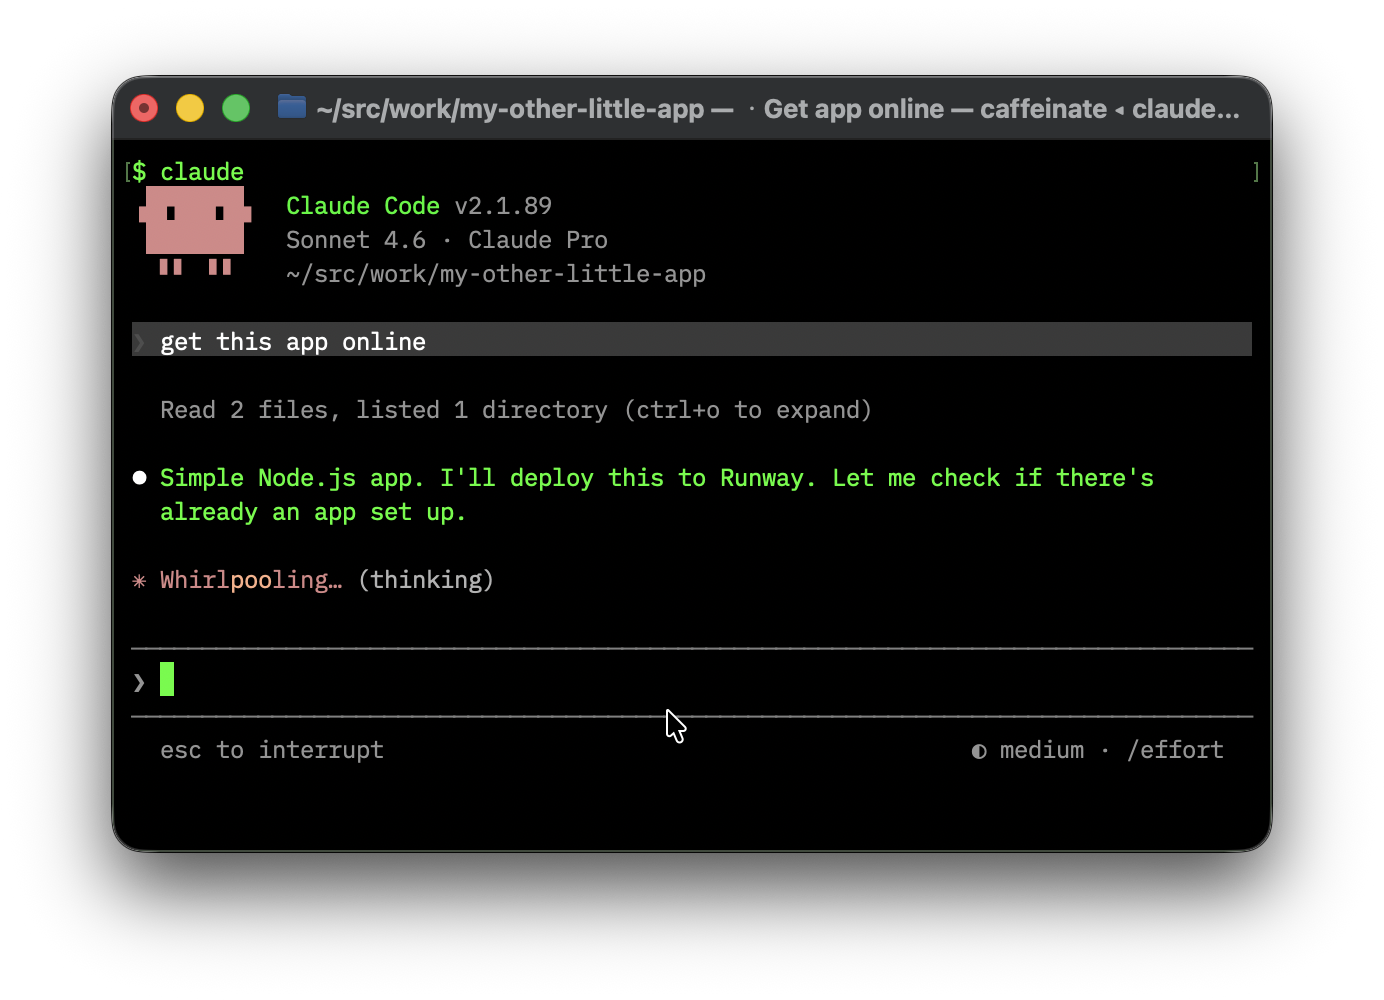Click the spinning asterisk beside Whirlpooling
Viewport: 1384px width, 1000px height.
[139, 581]
